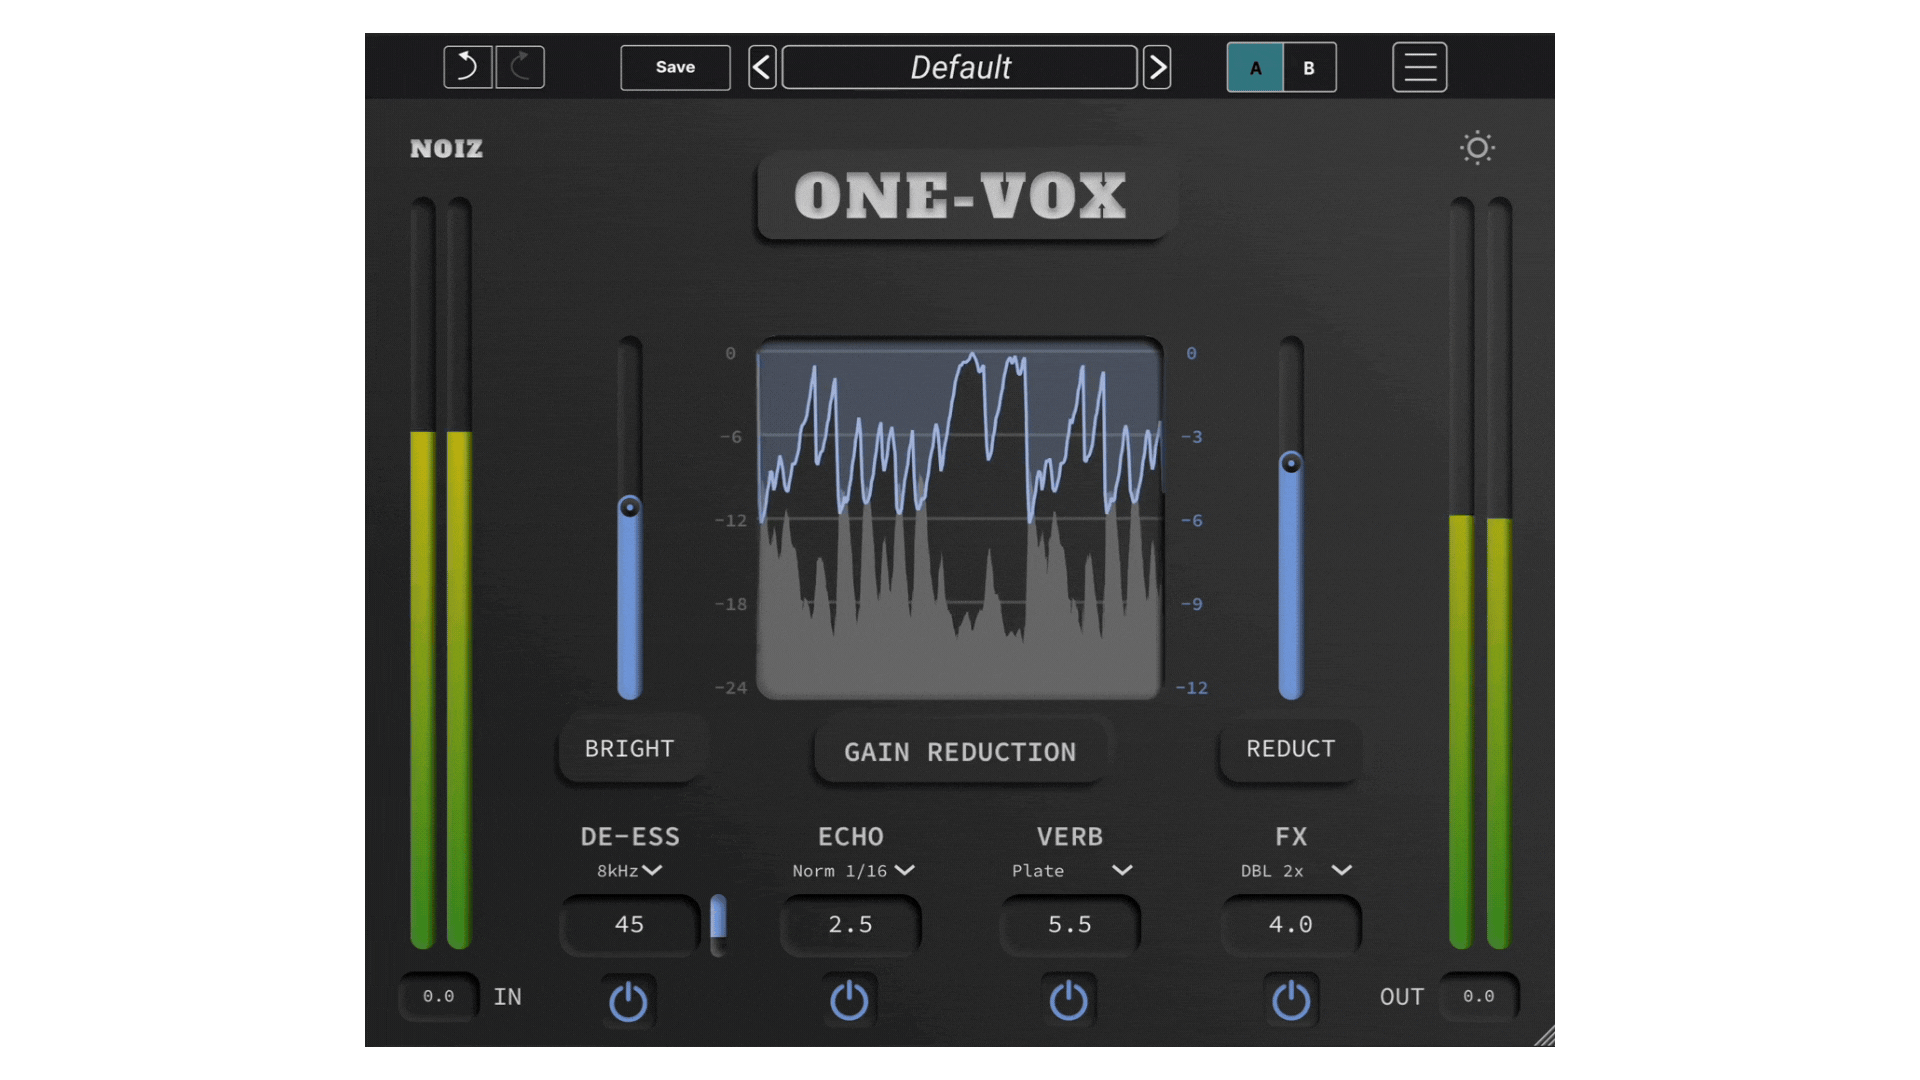
Task: Click the REDUCT slider handle
Action: pyautogui.click(x=1291, y=463)
